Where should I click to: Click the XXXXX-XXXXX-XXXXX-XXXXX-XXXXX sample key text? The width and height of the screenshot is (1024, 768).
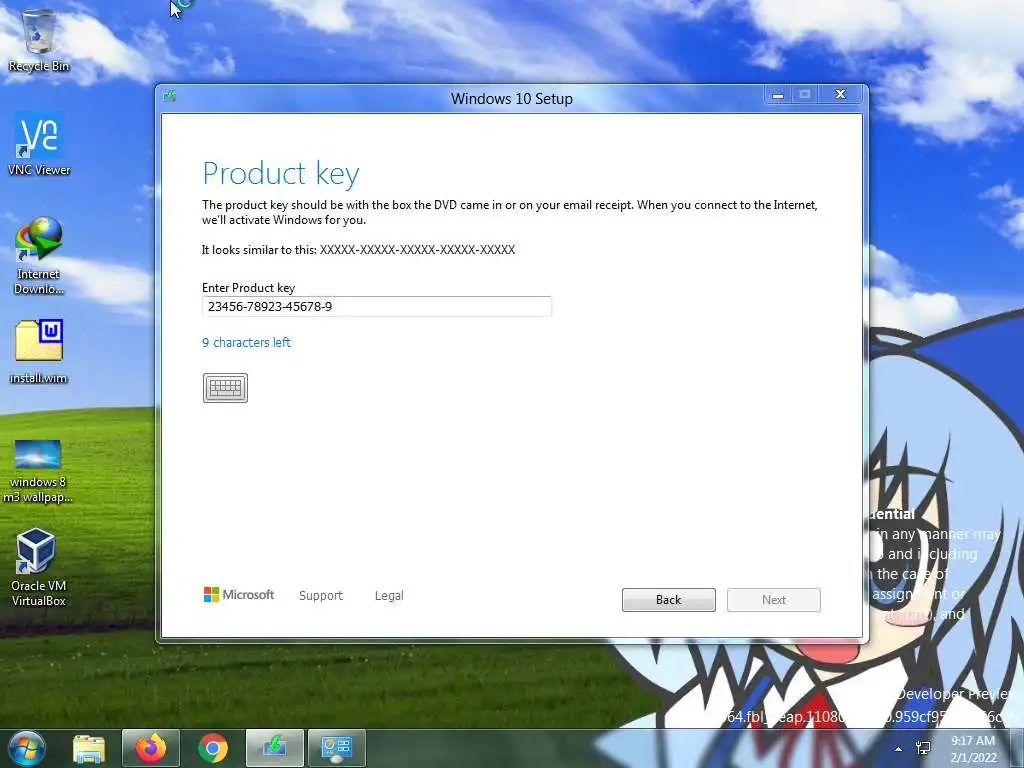click(417, 249)
